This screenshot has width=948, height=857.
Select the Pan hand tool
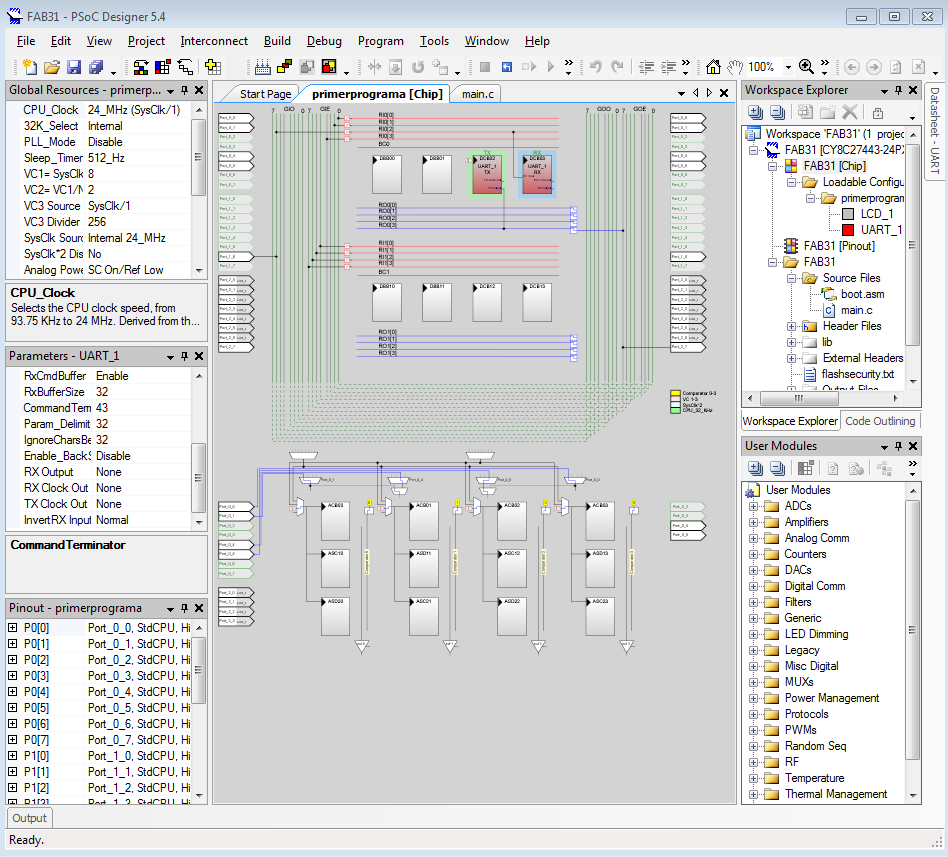pos(735,67)
